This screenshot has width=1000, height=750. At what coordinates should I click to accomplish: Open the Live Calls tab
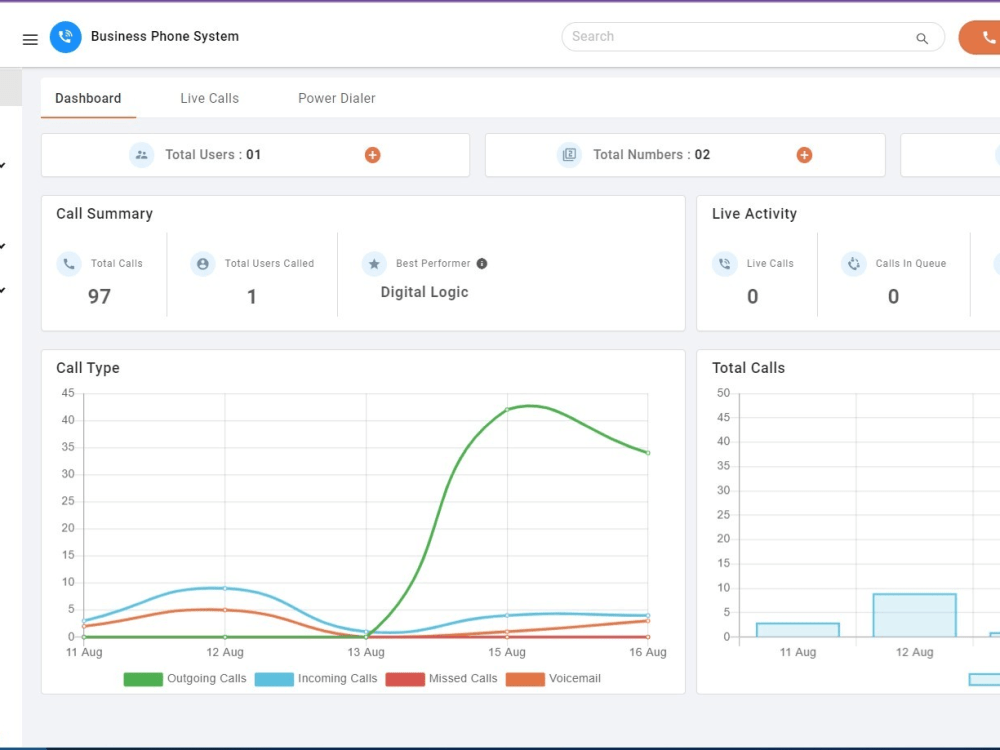(209, 98)
